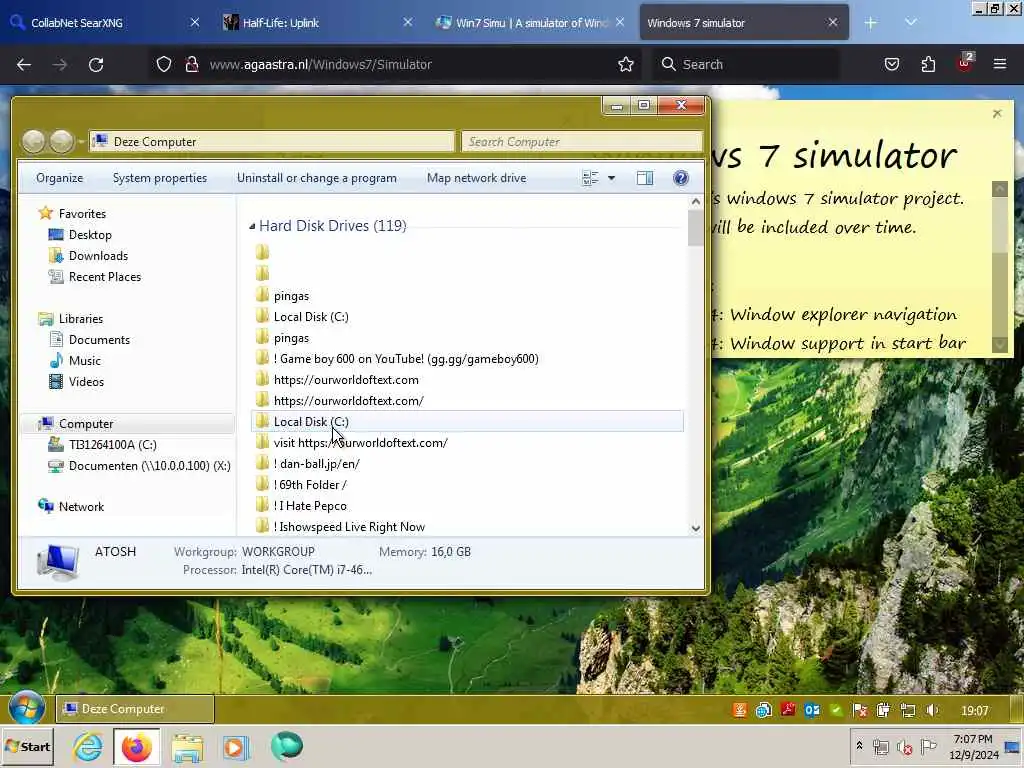Select the '! 69th Folder /' item
The image size is (1024, 768).
[467, 485]
